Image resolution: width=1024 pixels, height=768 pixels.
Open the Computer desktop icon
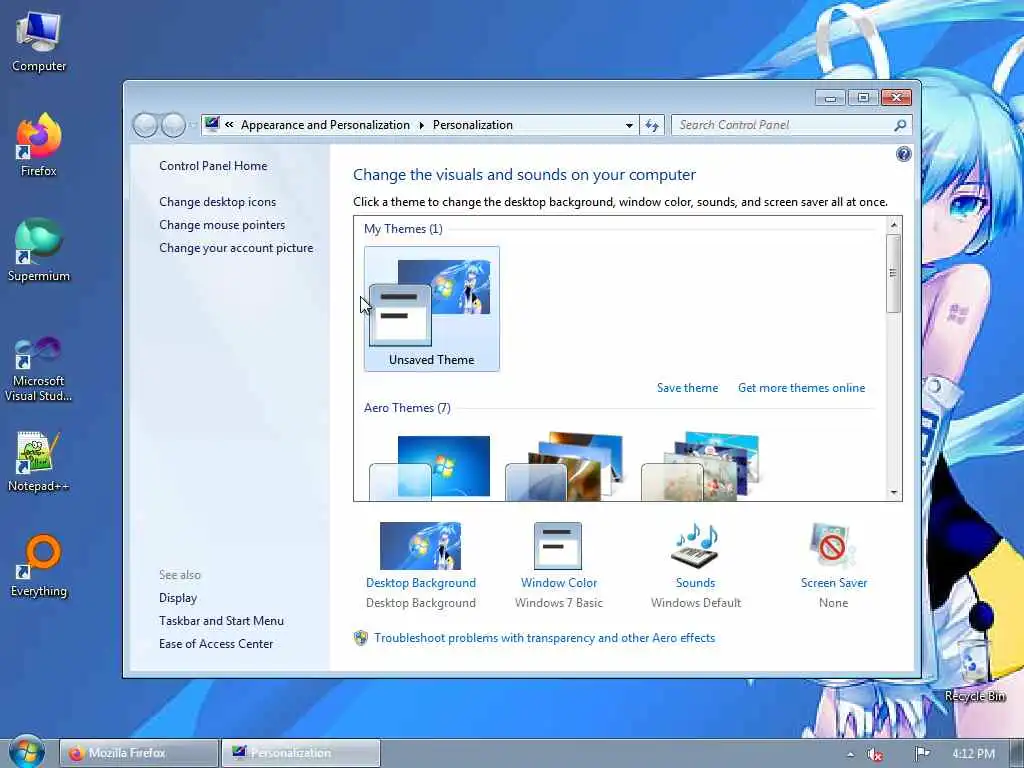point(39,42)
